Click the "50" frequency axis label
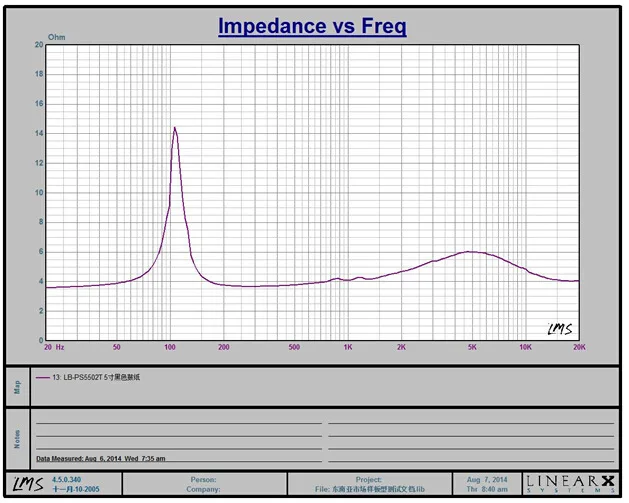 (x=117, y=347)
